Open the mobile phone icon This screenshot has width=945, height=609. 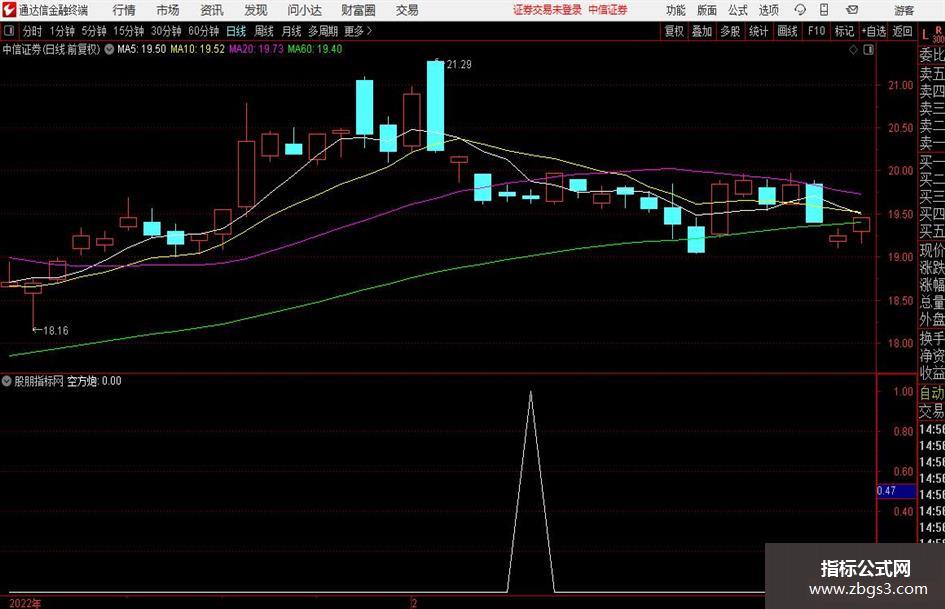(824, 10)
